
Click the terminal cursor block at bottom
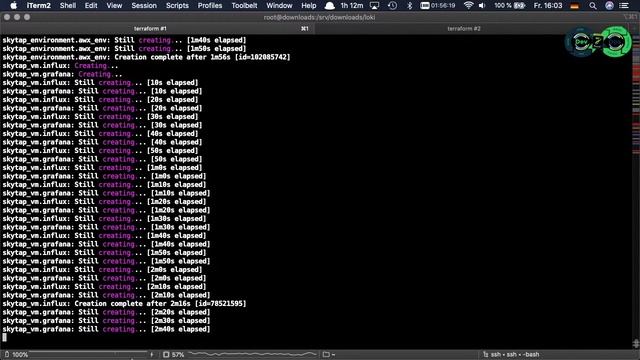coord(4,338)
